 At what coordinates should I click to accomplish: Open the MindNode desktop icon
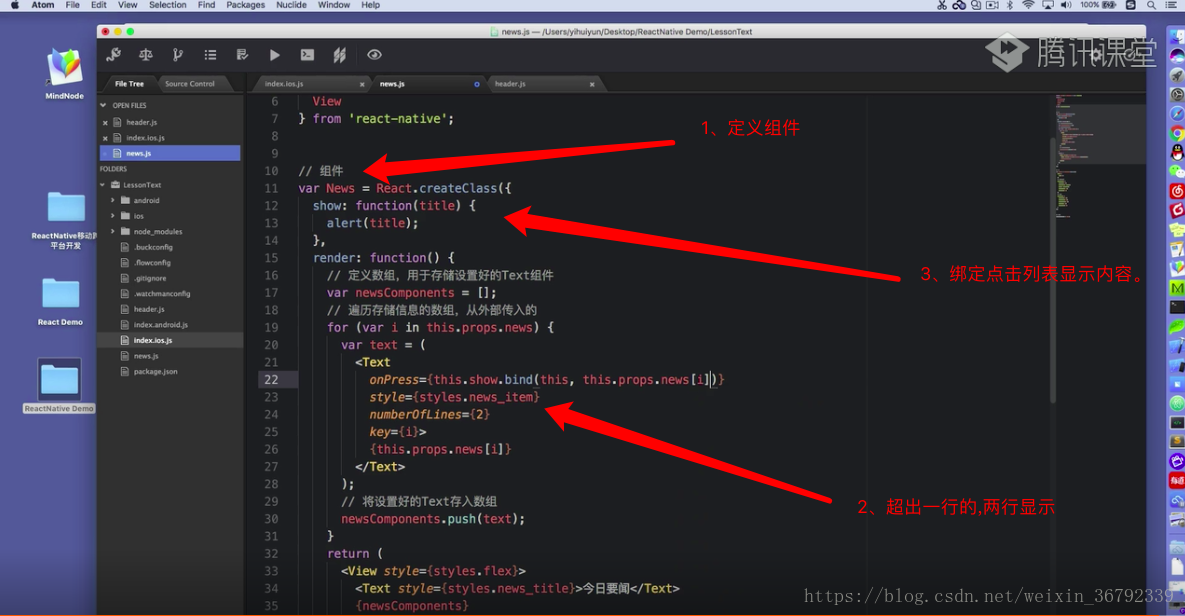(65, 73)
